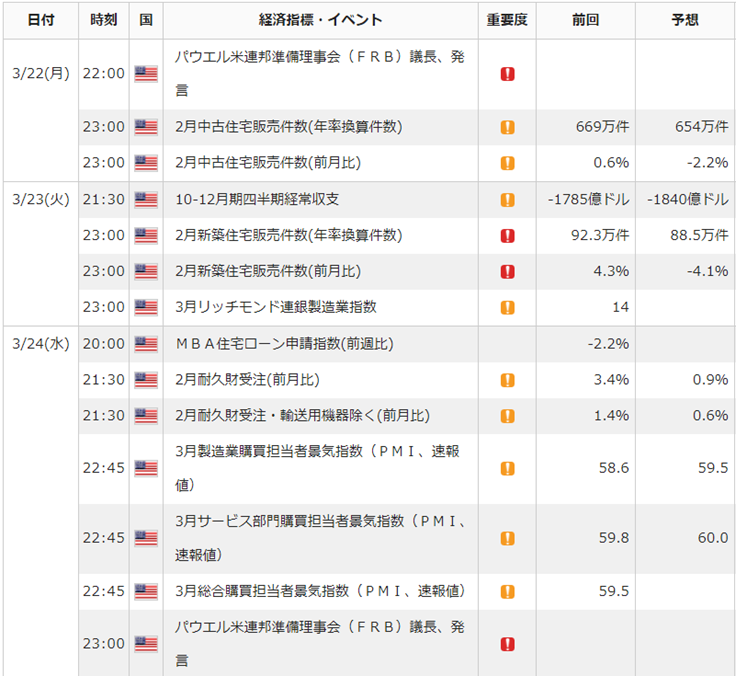Image resolution: width=736 pixels, height=676 pixels.
Task: Click previous value 58.6
Action: tap(614, 468)
